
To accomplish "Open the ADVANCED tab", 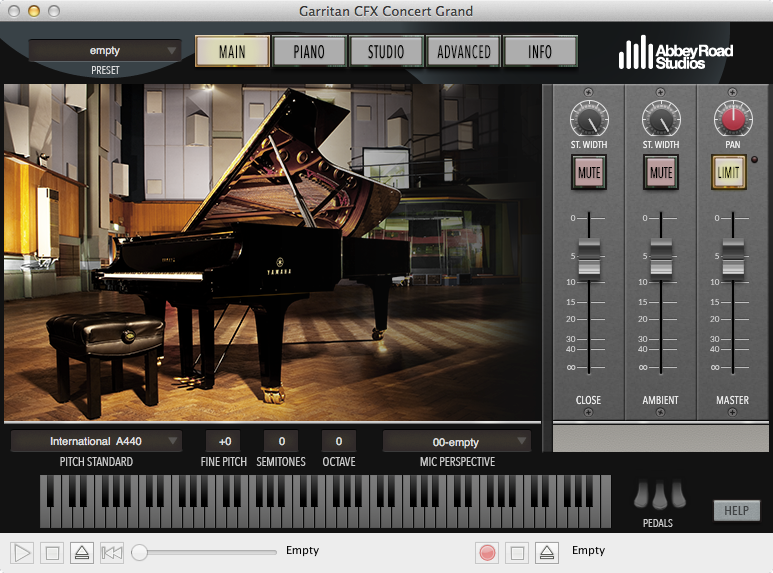I will [x=463, y=51].
